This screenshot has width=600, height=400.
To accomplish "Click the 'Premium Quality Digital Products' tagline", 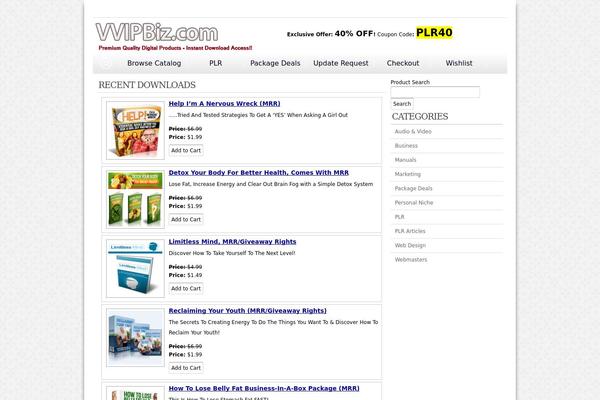I will (x=175, y=48).
